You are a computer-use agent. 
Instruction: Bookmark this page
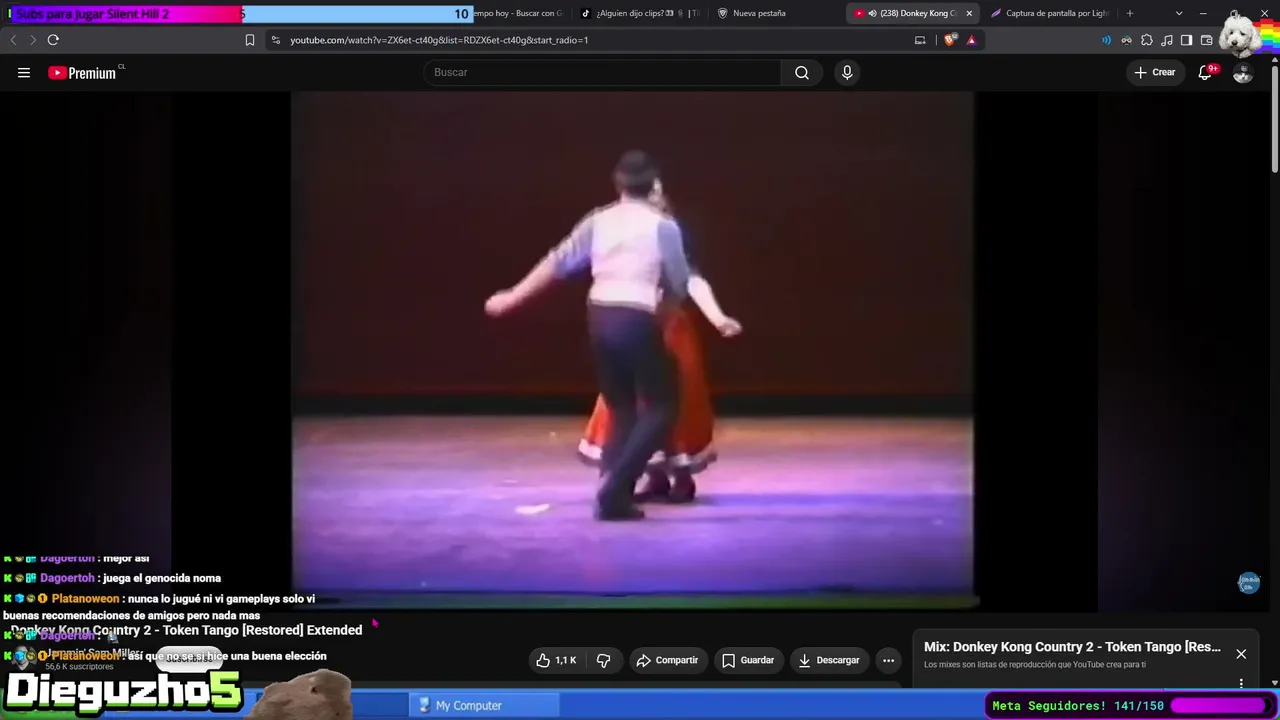point(250,40)
